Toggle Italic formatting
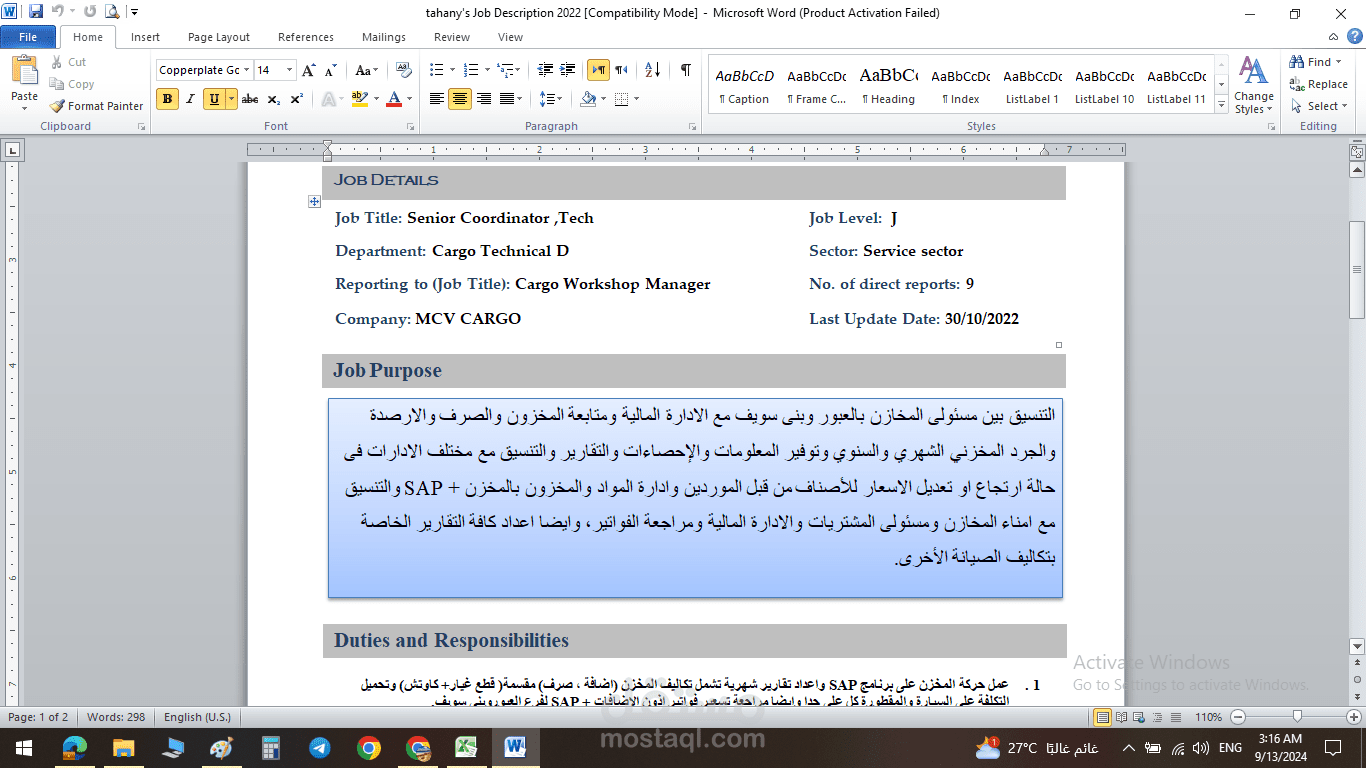This screenshot has height=768, width=1366. tap(190, 99)
